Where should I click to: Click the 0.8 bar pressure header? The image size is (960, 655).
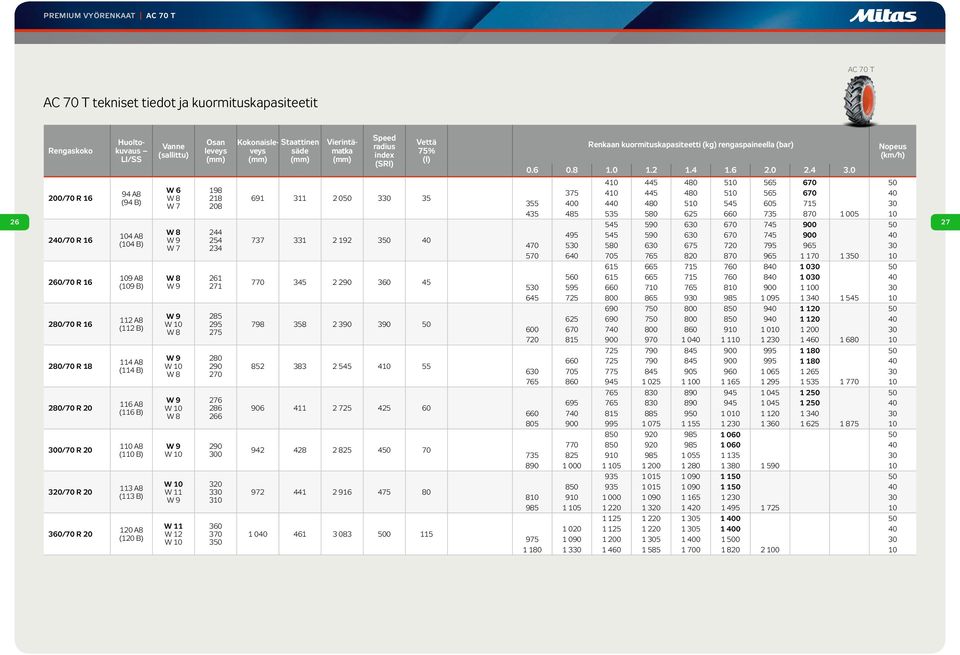(x=572, y=170)
